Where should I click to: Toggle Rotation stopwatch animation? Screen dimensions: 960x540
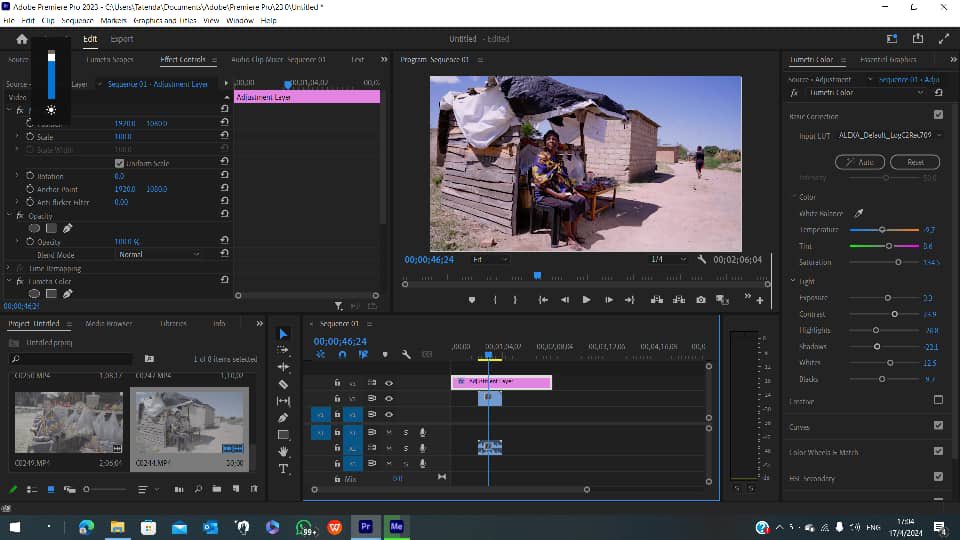point(30,176)
